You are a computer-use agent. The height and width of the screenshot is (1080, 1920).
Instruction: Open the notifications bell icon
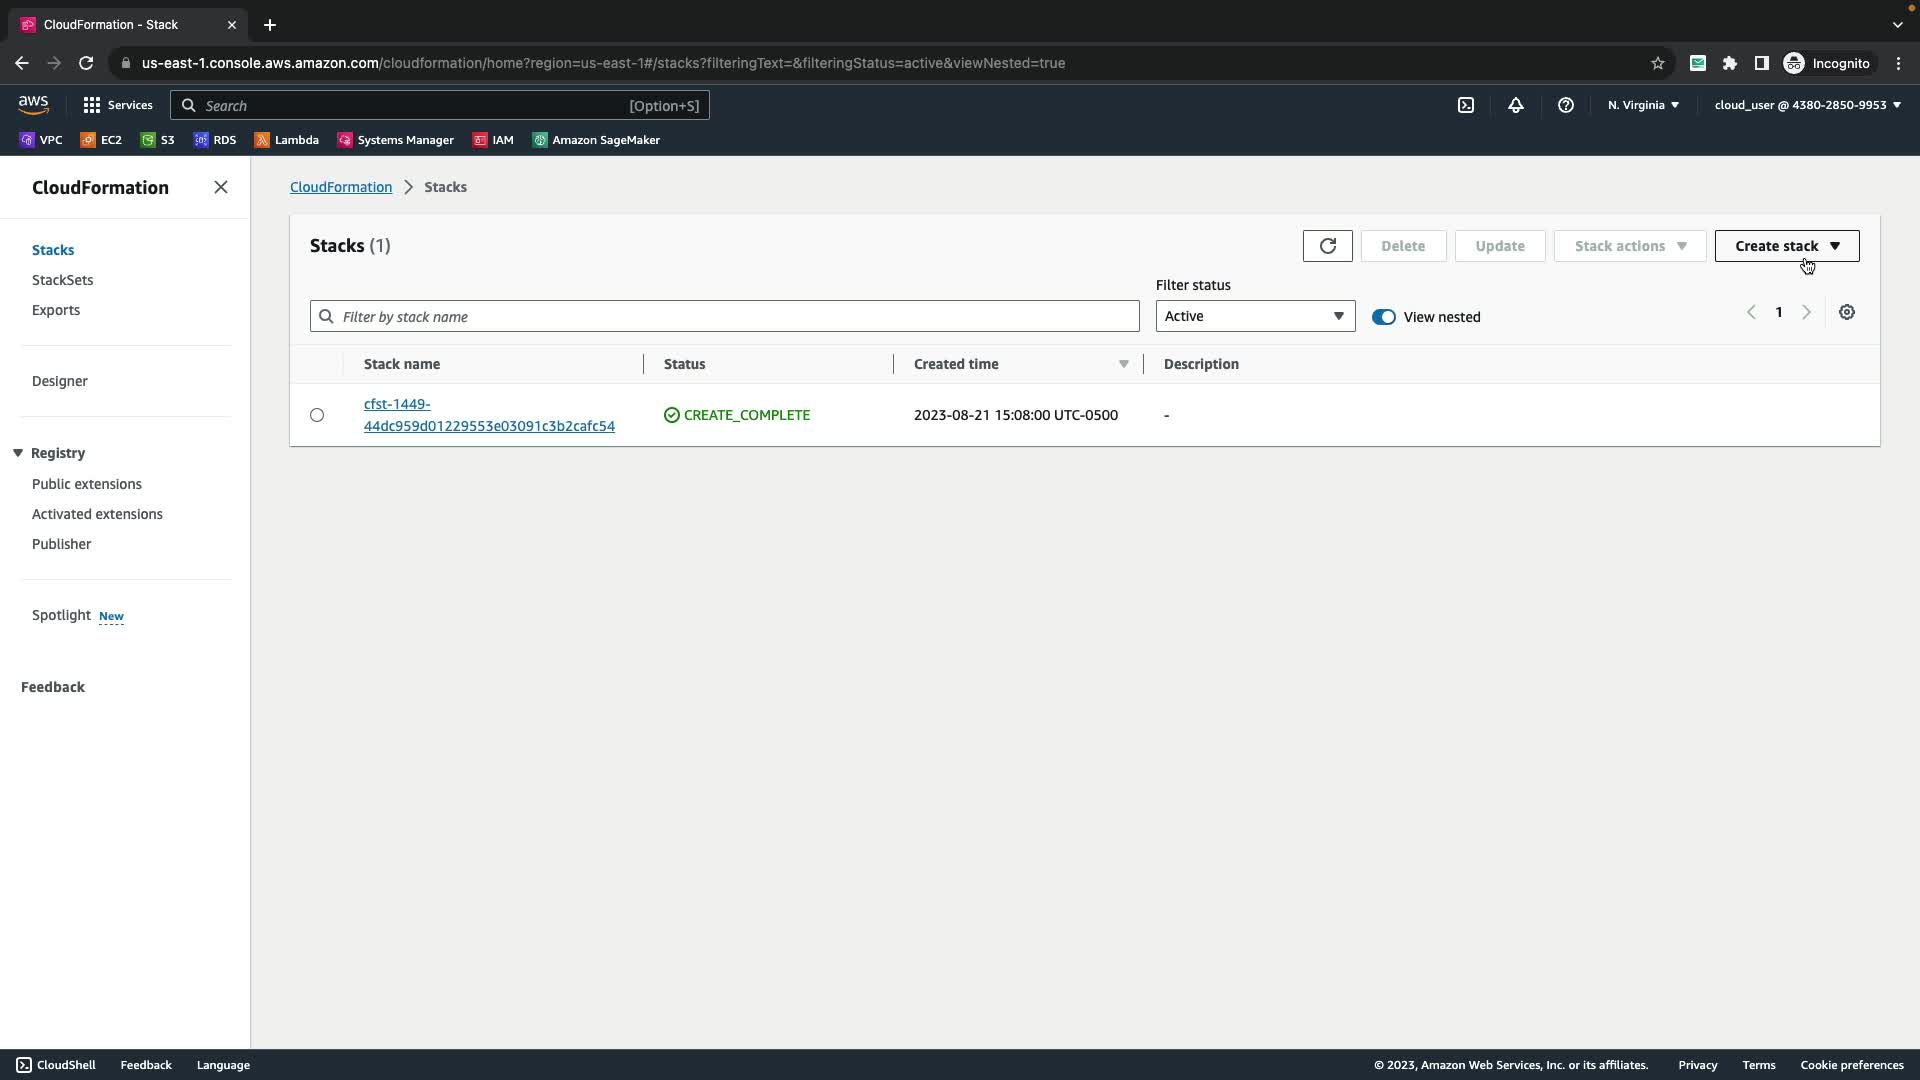[1515, 105]
